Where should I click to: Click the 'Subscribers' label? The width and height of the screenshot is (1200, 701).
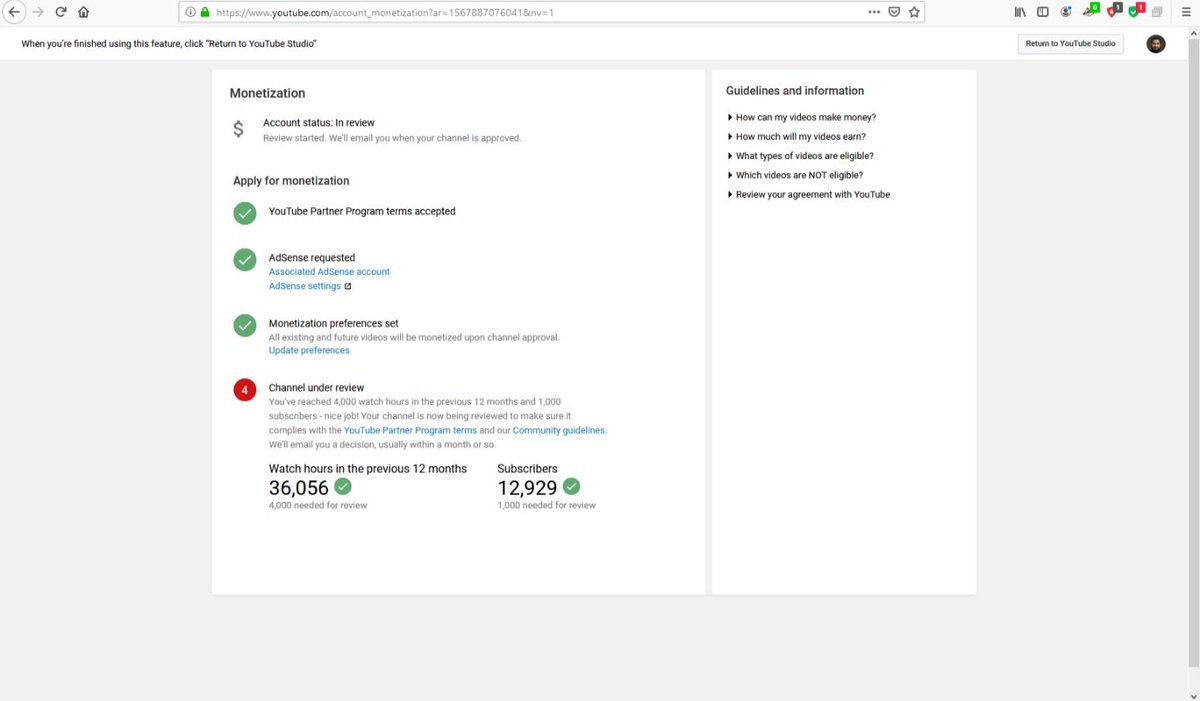[527, 468]
